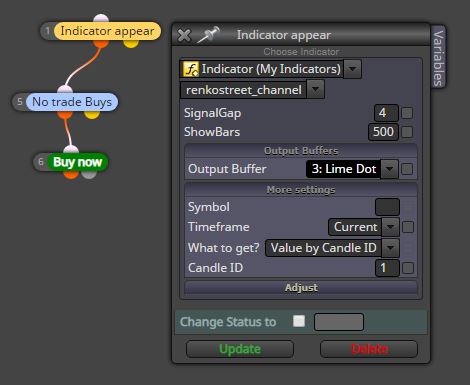The height and width of the screenshot is (385, 470).
Task: Edit the ShowBars value 500
Action: click(x=383, y=132)
